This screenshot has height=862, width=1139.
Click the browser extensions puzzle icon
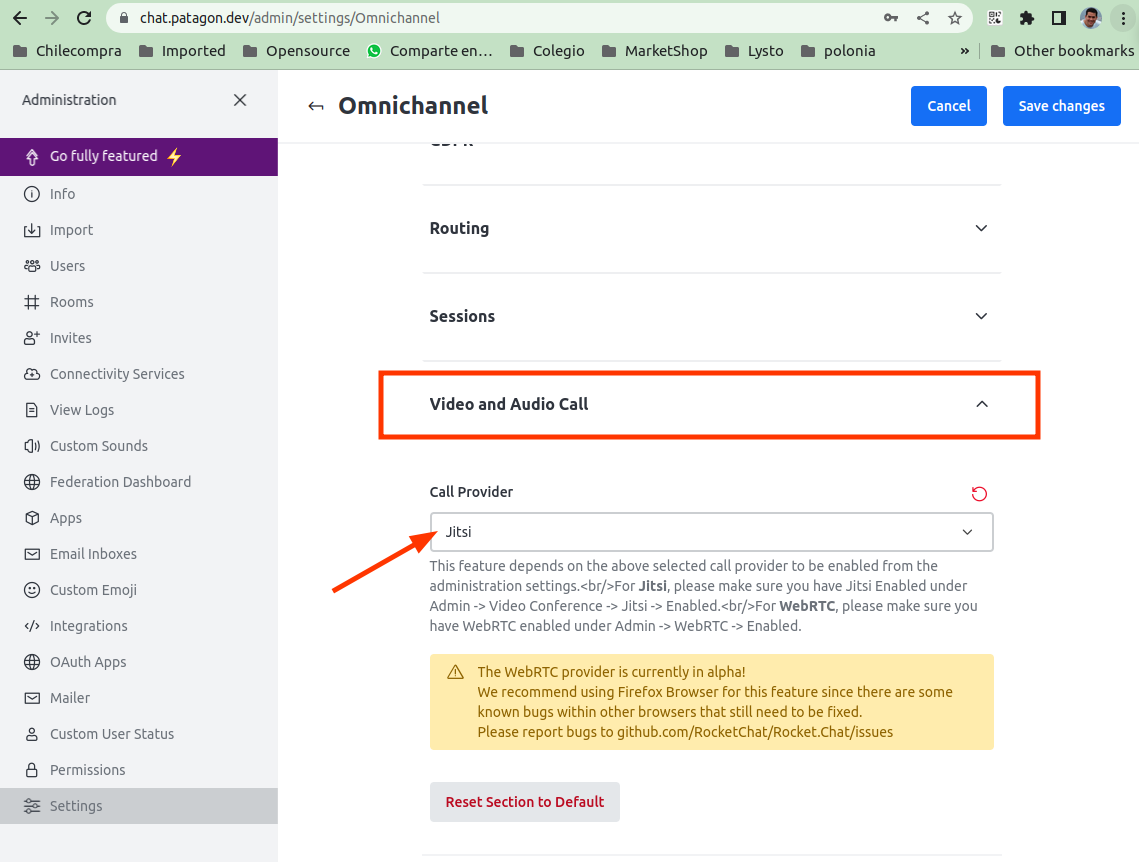coord(1026,18)
